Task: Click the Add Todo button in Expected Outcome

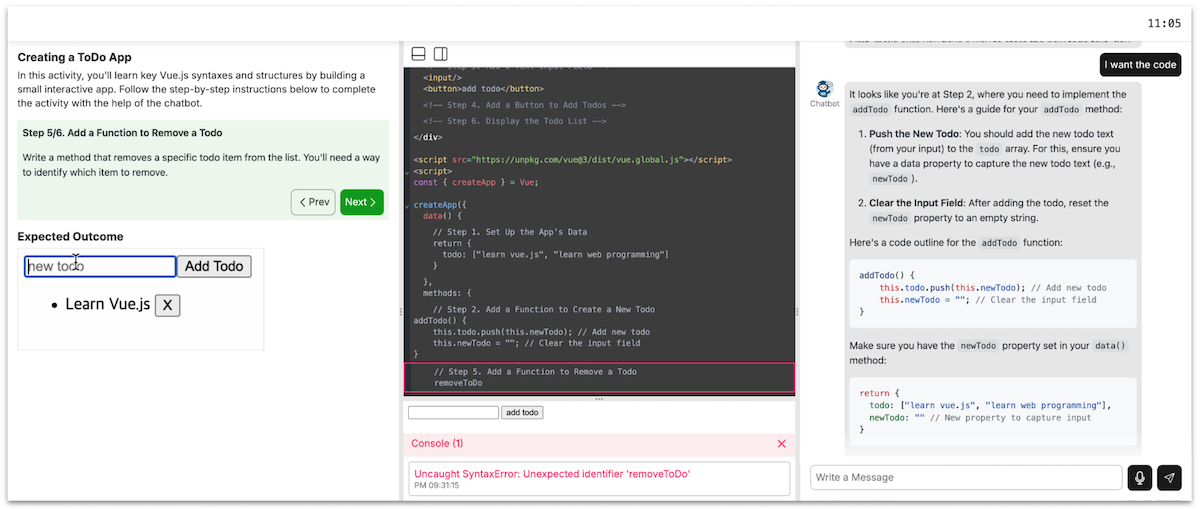Action: pyautogui.click(x=214, y=266)
